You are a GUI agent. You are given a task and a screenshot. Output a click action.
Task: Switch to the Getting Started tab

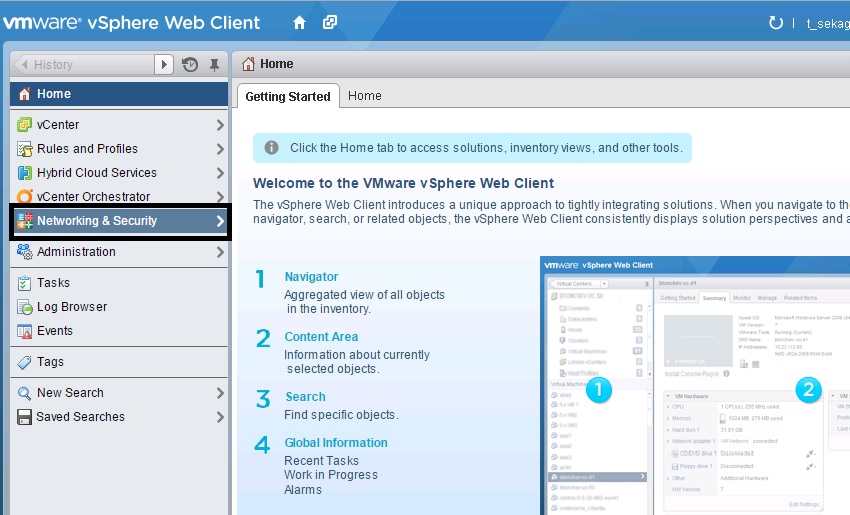[x=287, y=96]
